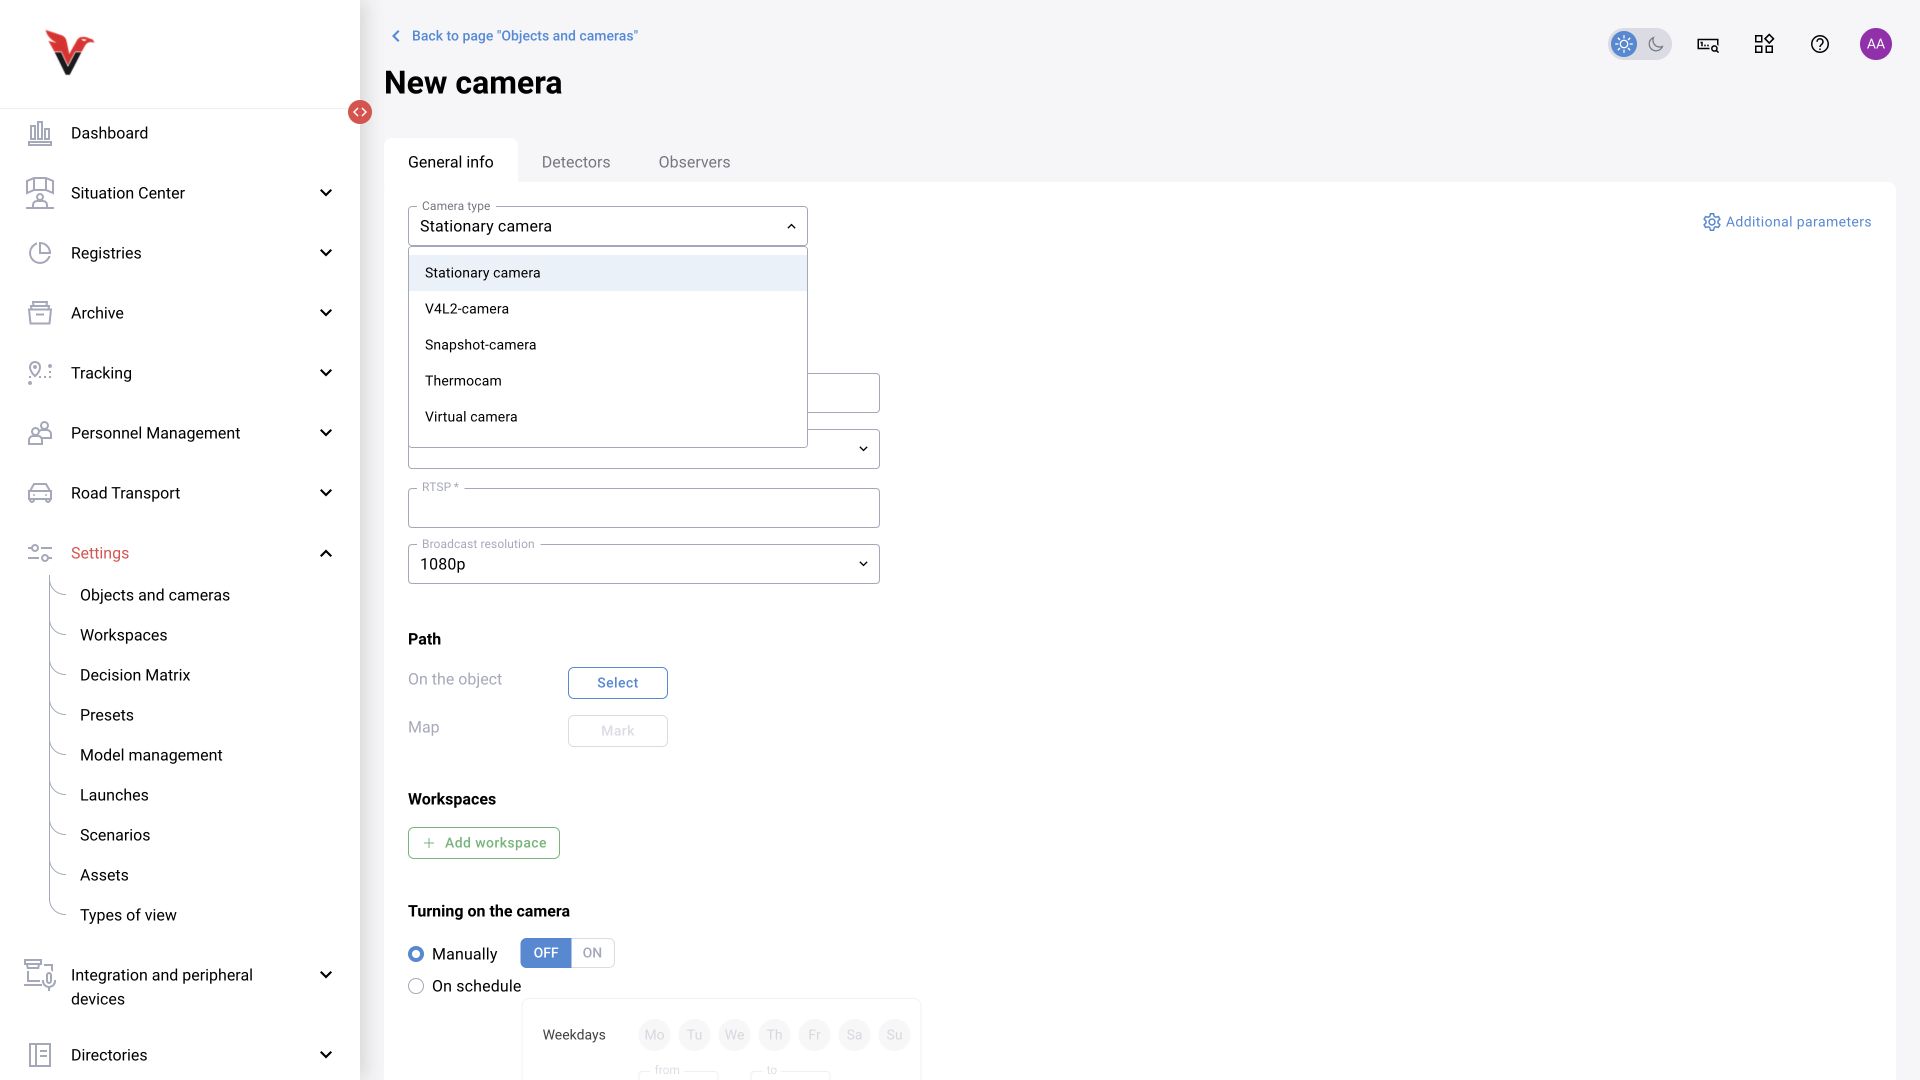Switch to the Detectors tab

tap(576, 162)
